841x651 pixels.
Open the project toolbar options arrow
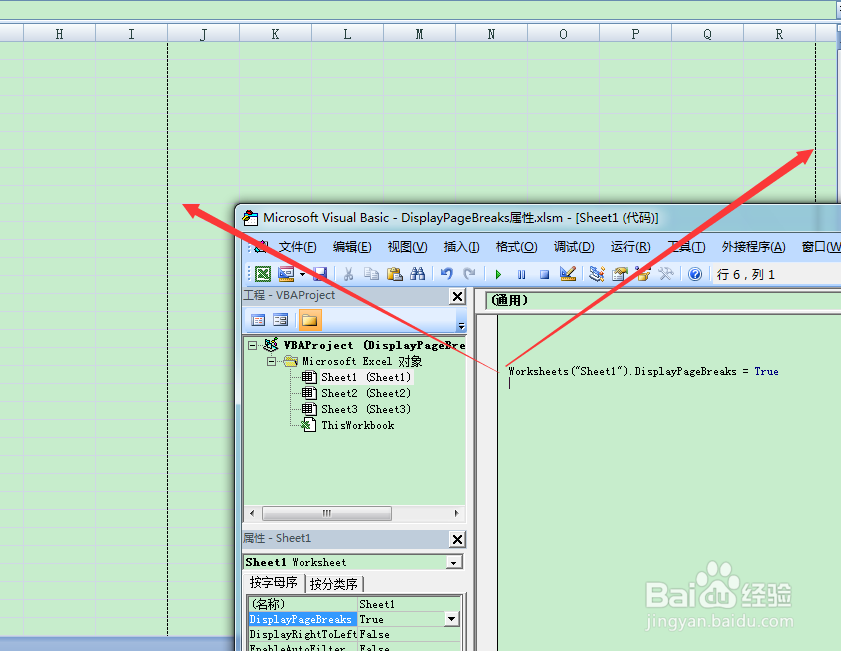[x=461, y=326]
